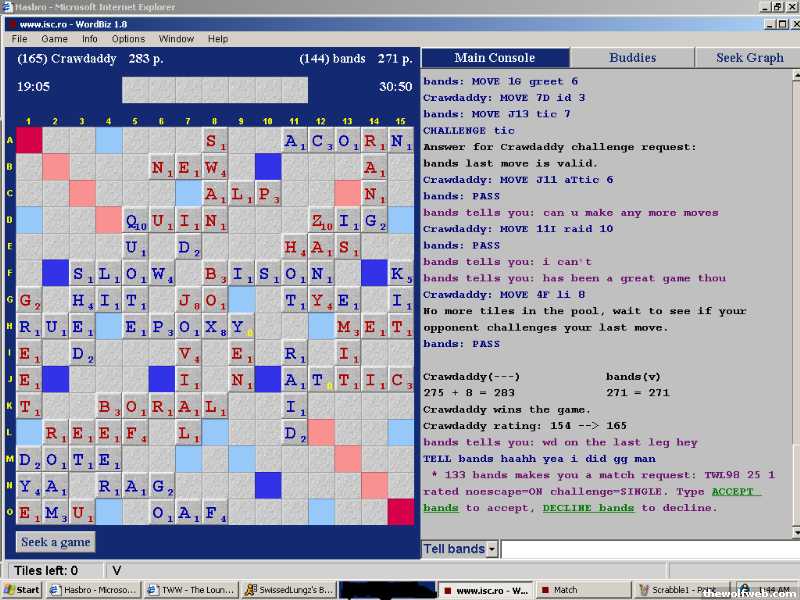This screenshot has height=600, width=800.
Task: Open the Options menu
Action: (x=128, y=39)
